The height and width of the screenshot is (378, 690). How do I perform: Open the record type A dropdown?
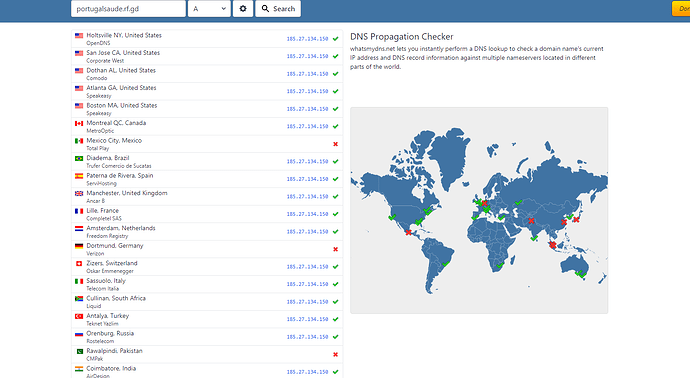[209, 8]
